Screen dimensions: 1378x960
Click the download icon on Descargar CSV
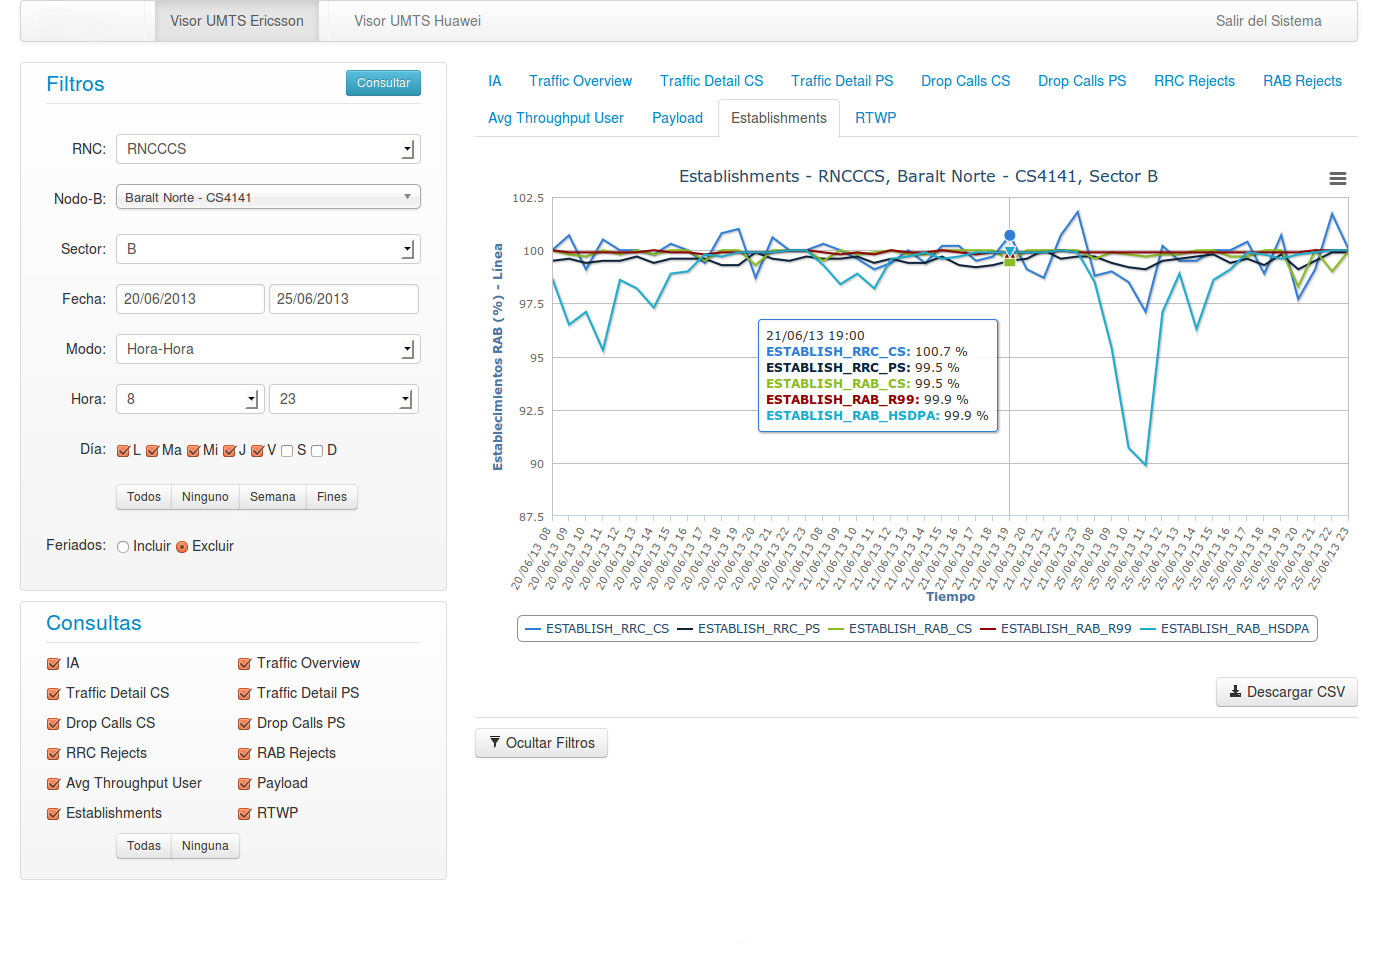(1235, 692)
